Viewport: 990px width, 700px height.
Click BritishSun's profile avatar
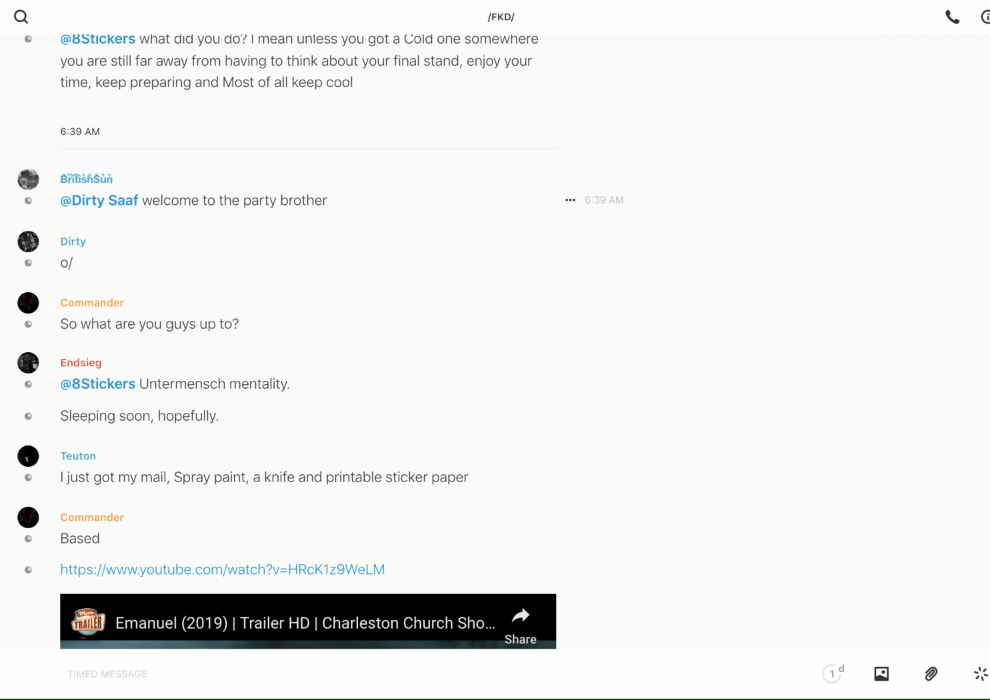tap(28, 180)
